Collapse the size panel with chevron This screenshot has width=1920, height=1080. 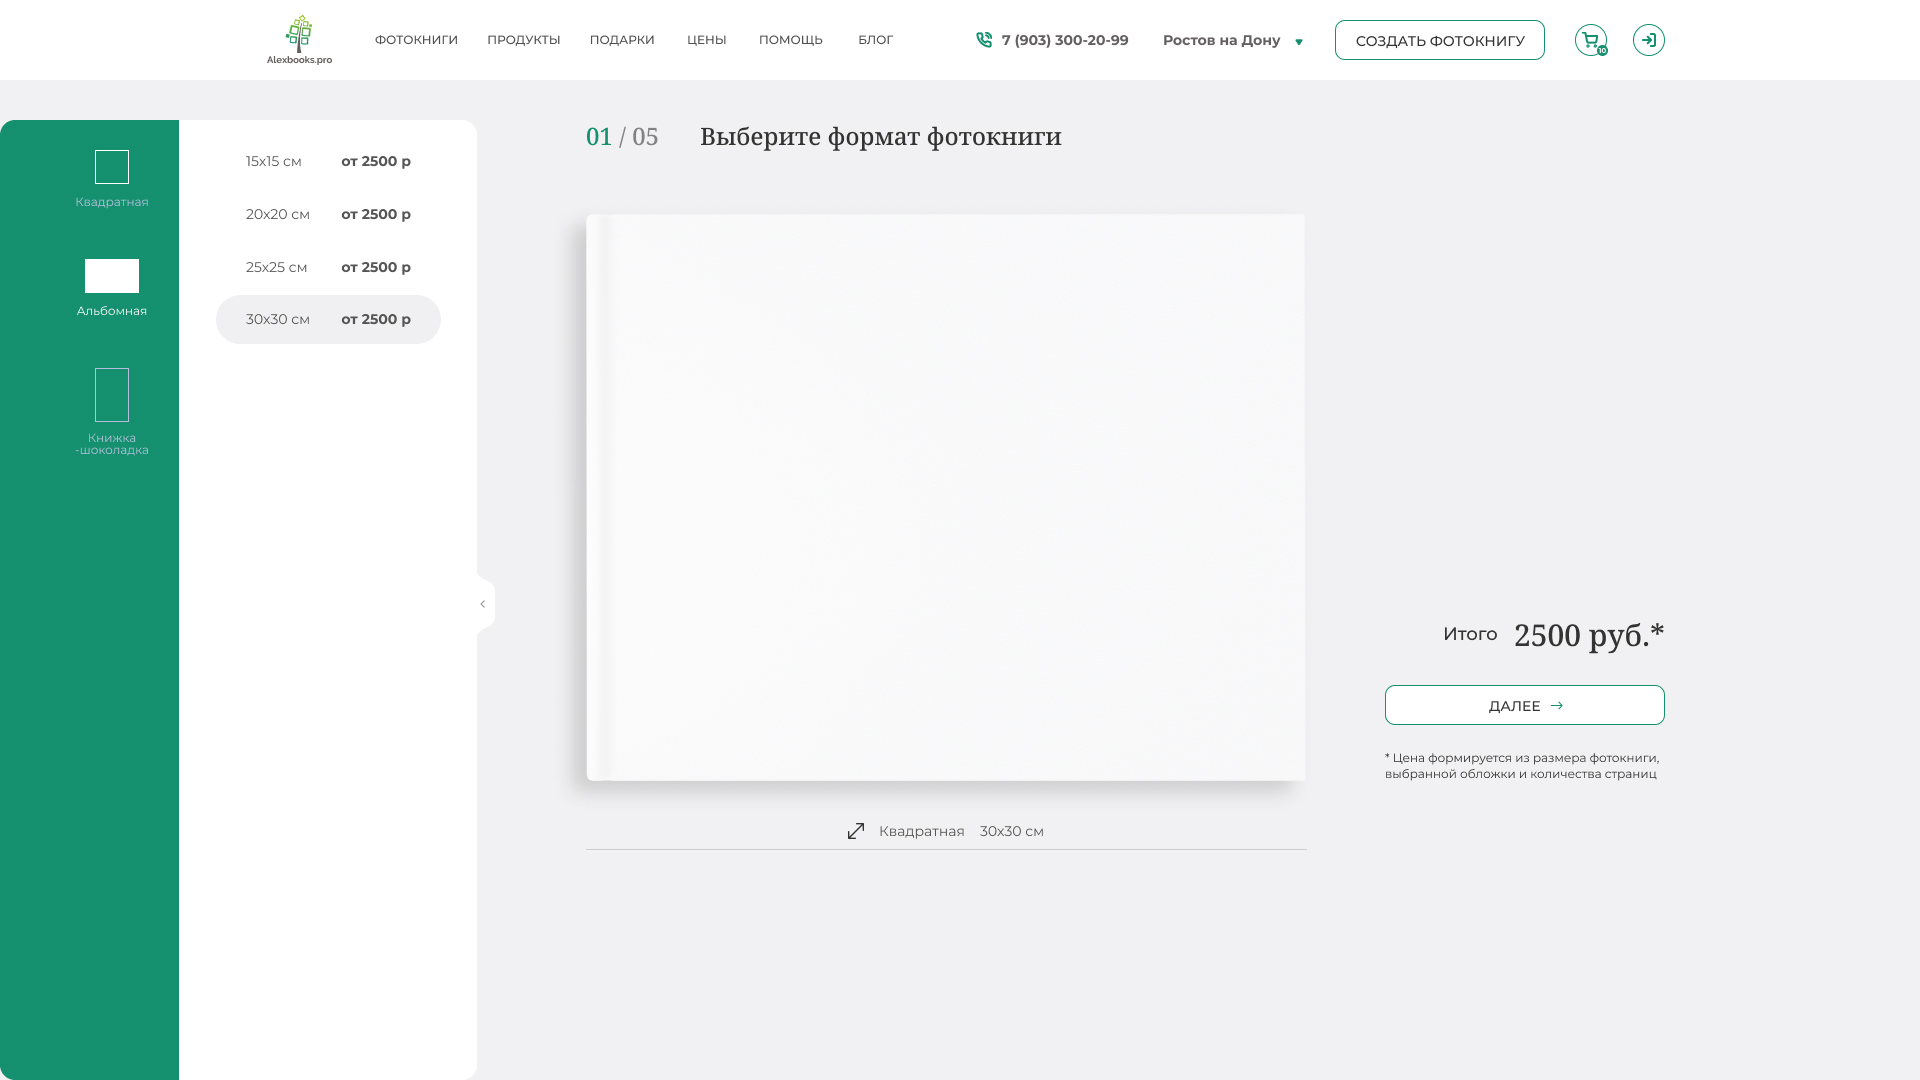[x=483, y=604]
